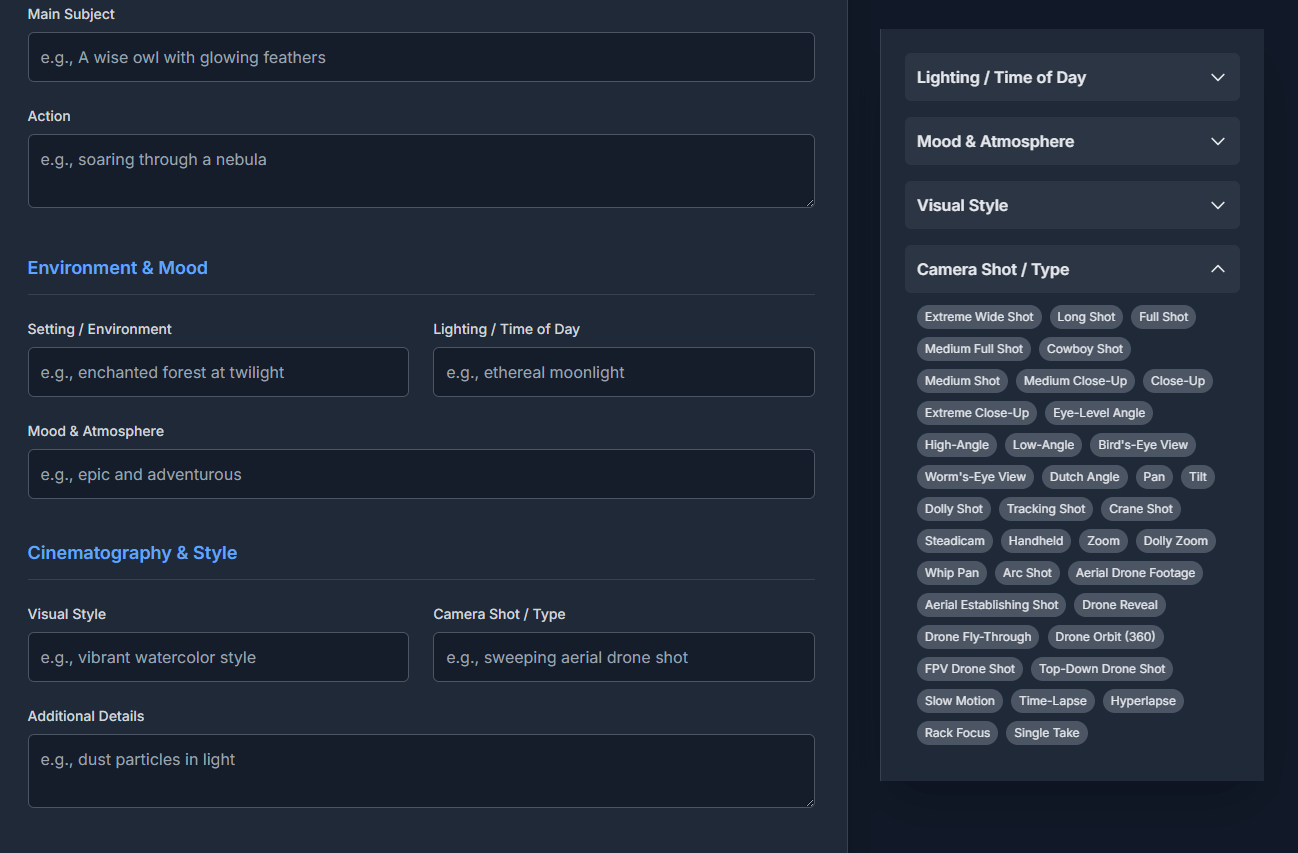Pick the FPV Drone Shot tag
1298x853 pixels.
[969, 668]
